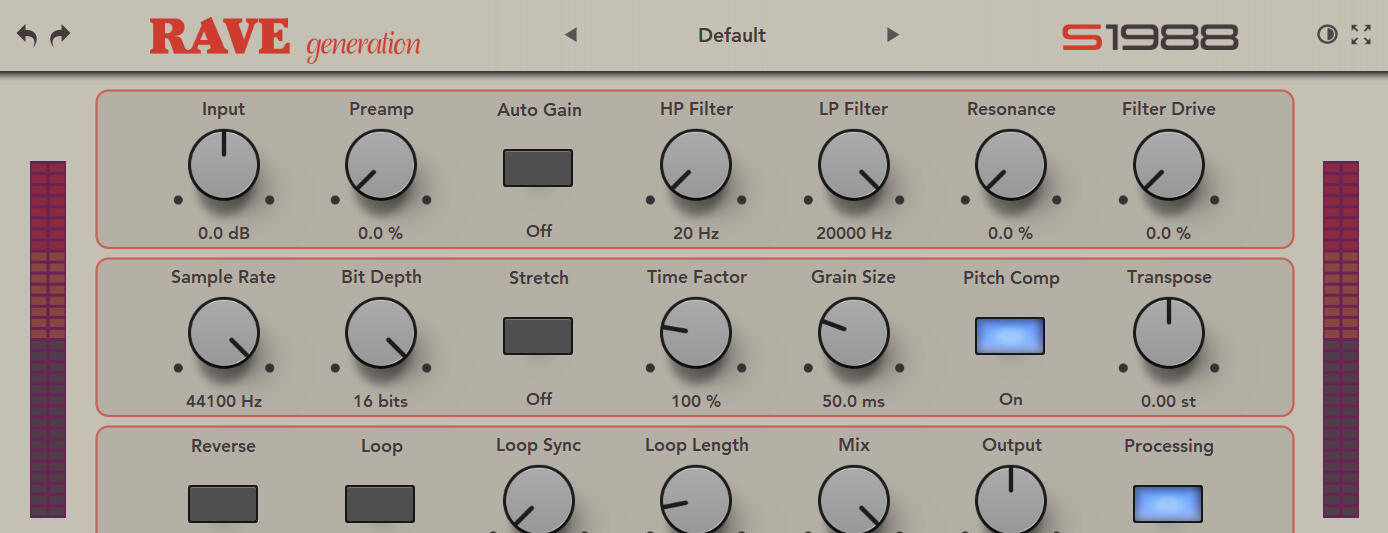Click the Transpose knob
This screenshot has width=1388, height=533.
point(1169,333)
